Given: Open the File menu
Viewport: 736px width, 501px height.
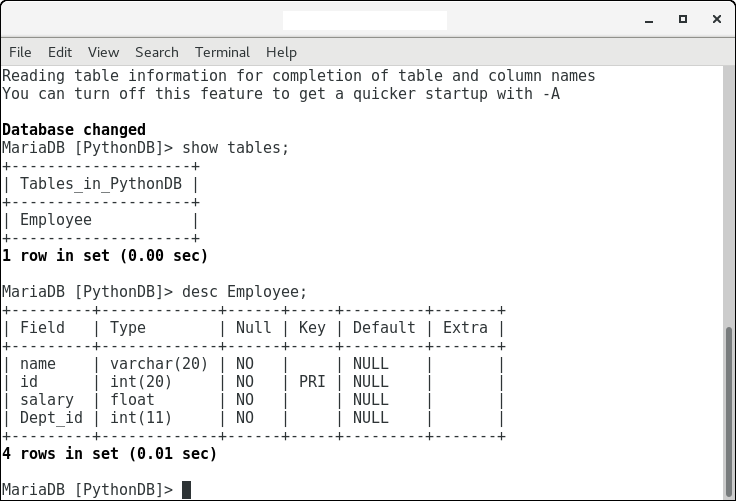Looking at the screenshot, I should pyautogui.click(x=20, y=52).
